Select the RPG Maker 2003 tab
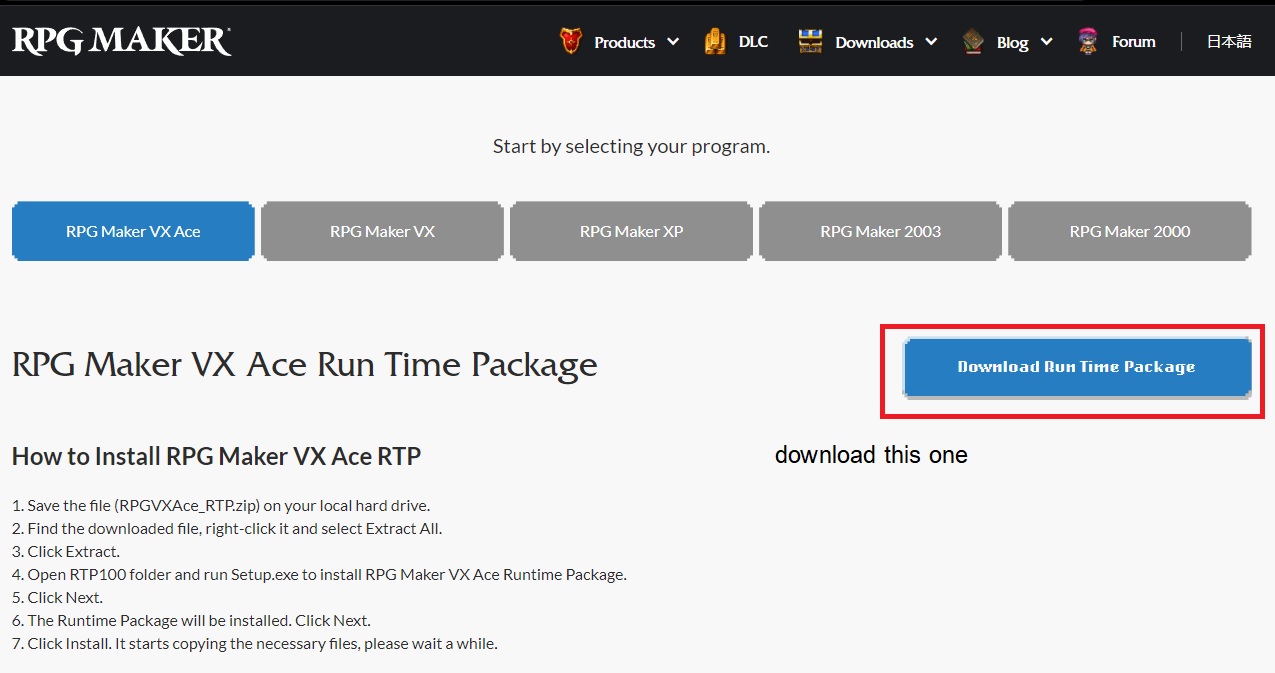The image size is (1275, 673). click(880, 231)
